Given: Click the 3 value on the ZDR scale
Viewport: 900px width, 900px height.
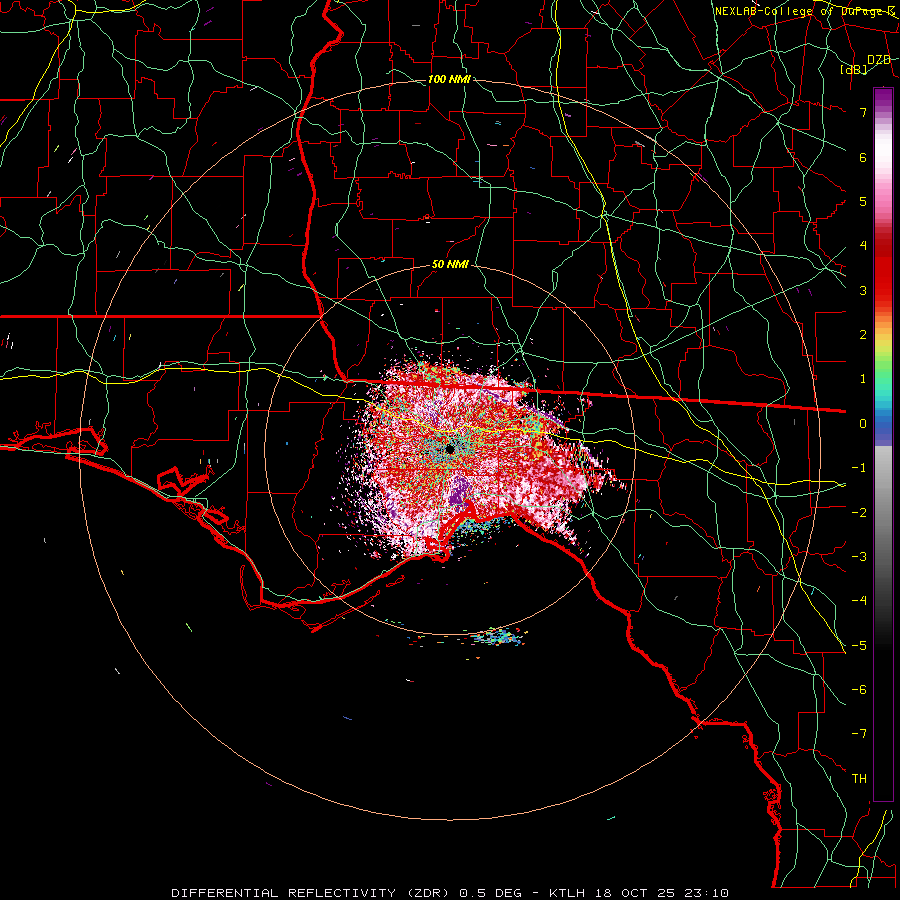Looking at the screenshot, I should click(863, 290).
